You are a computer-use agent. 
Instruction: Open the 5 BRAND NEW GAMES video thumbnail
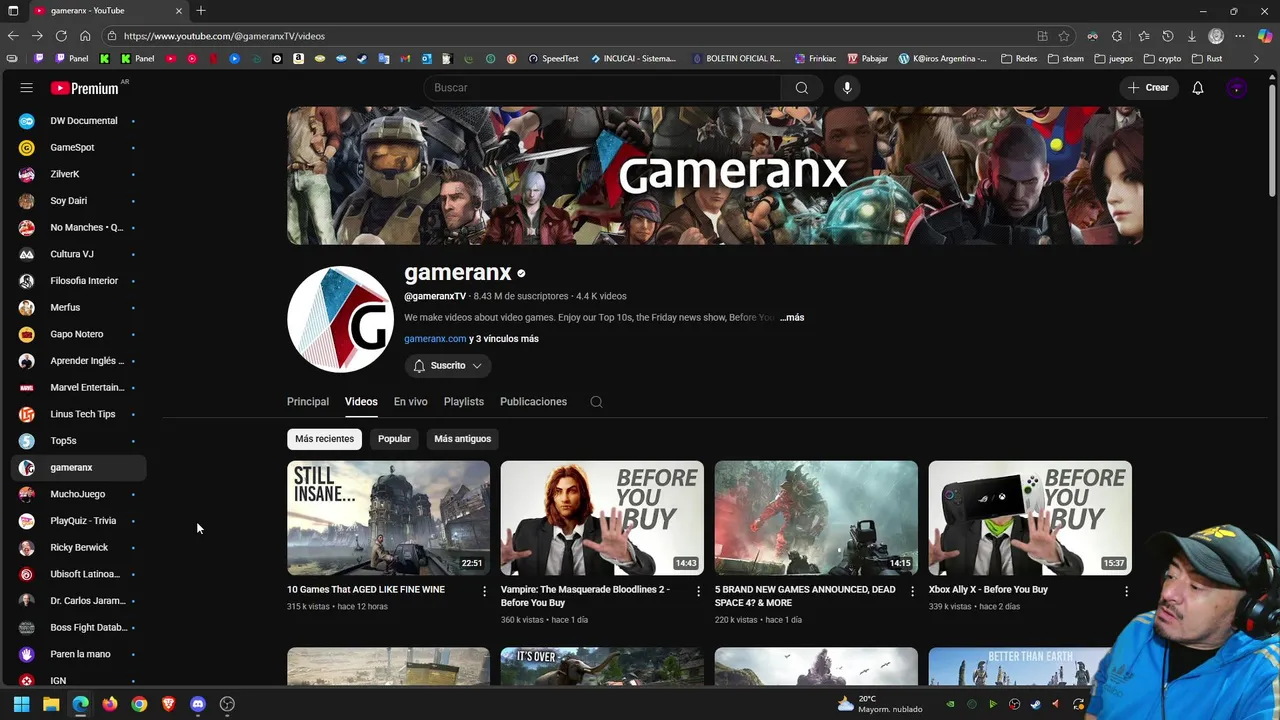coord(816,518)
